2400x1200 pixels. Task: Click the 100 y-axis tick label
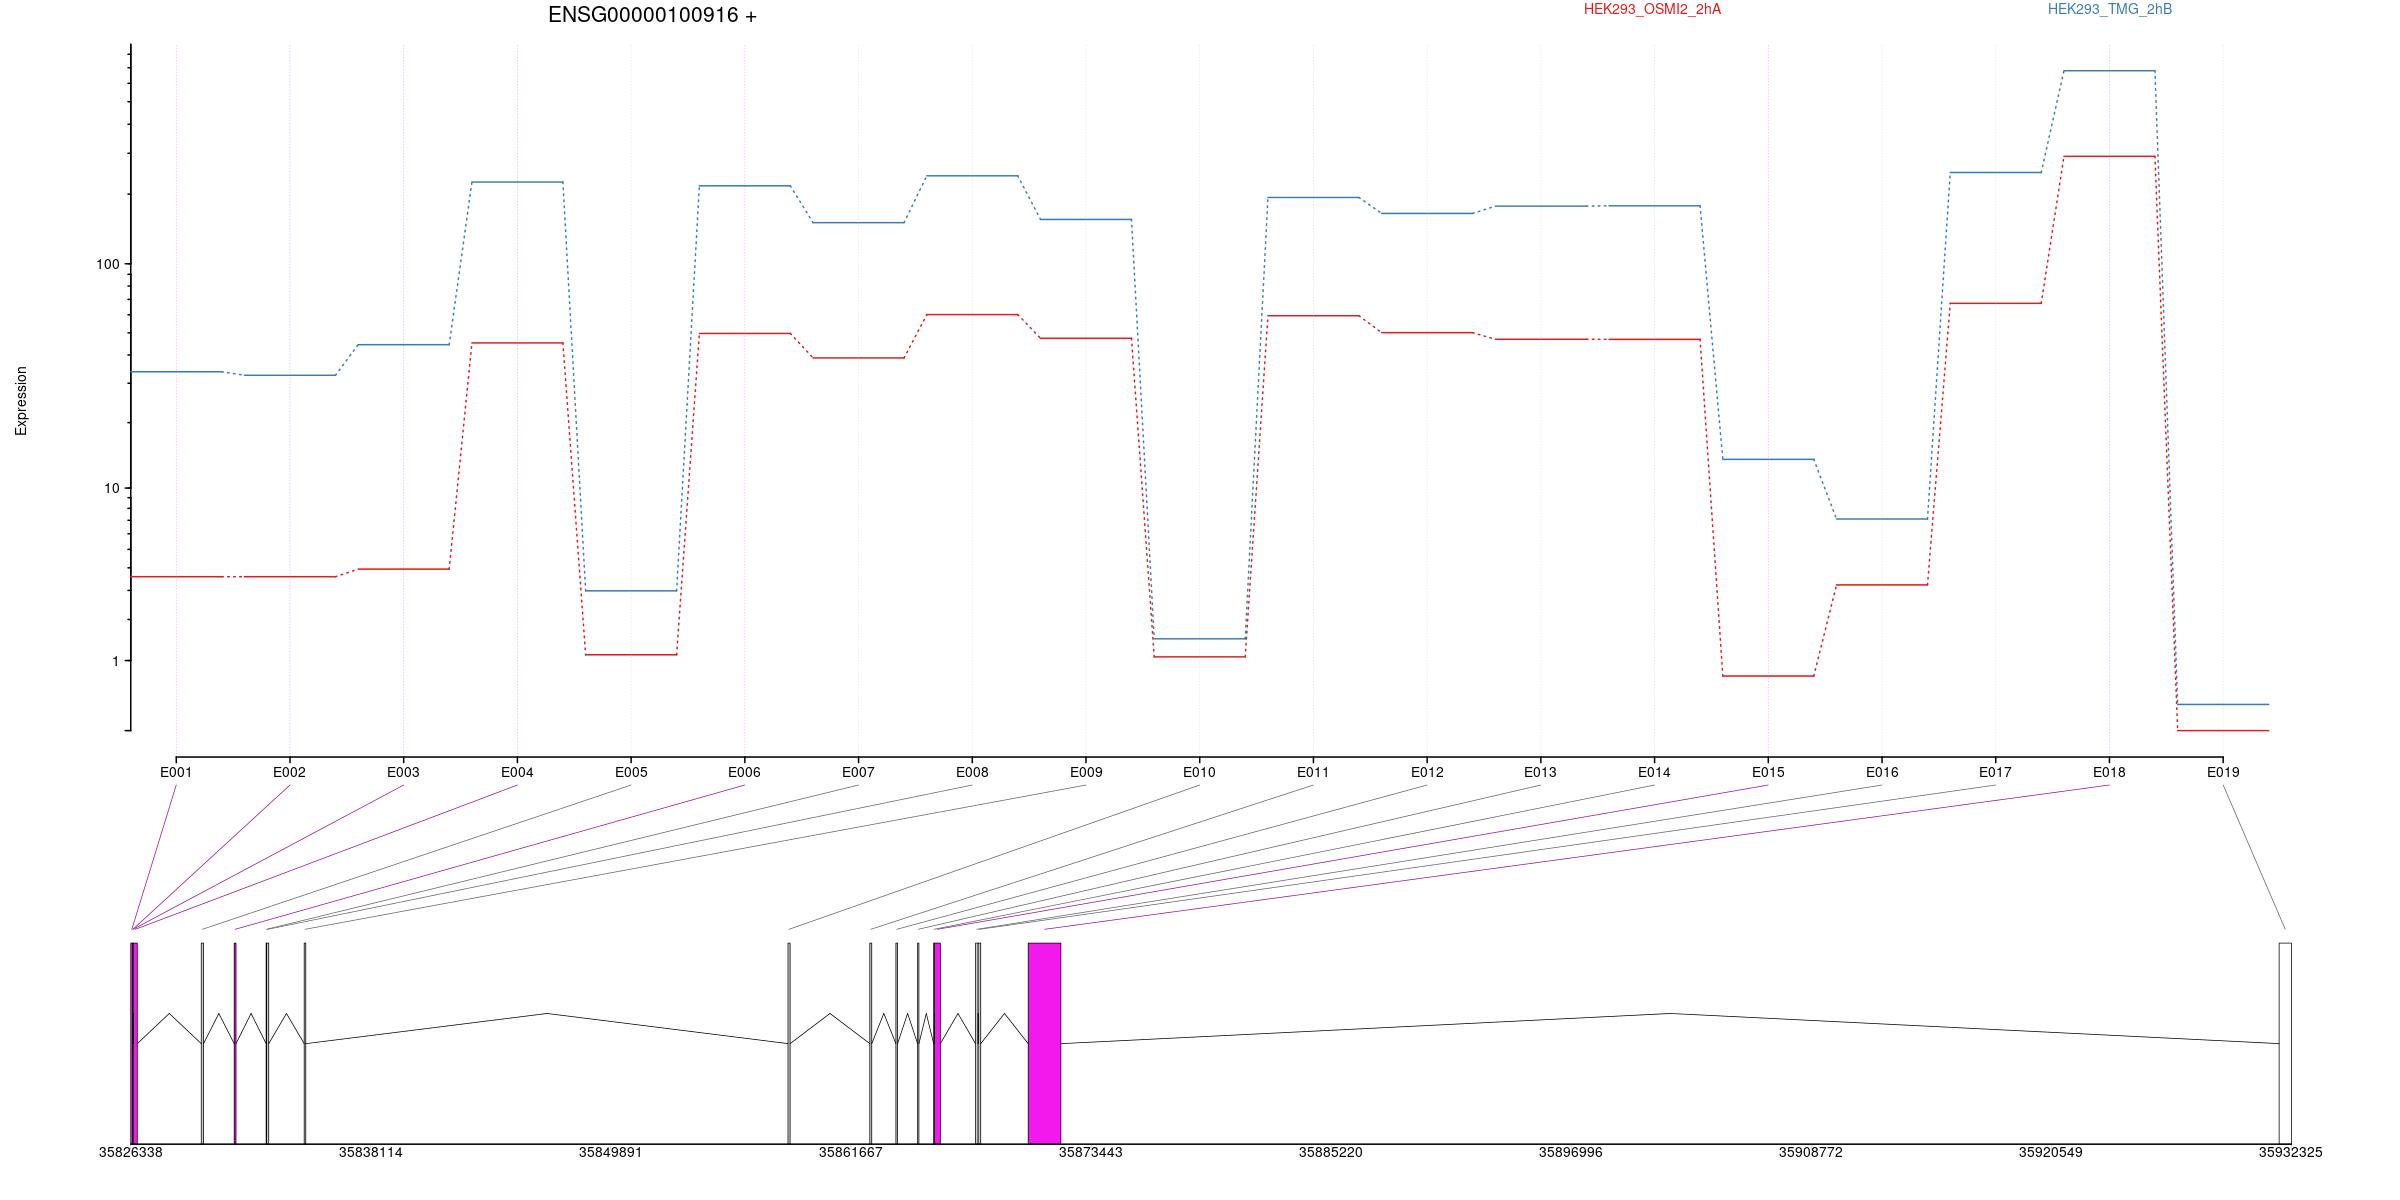pos(107,264)
